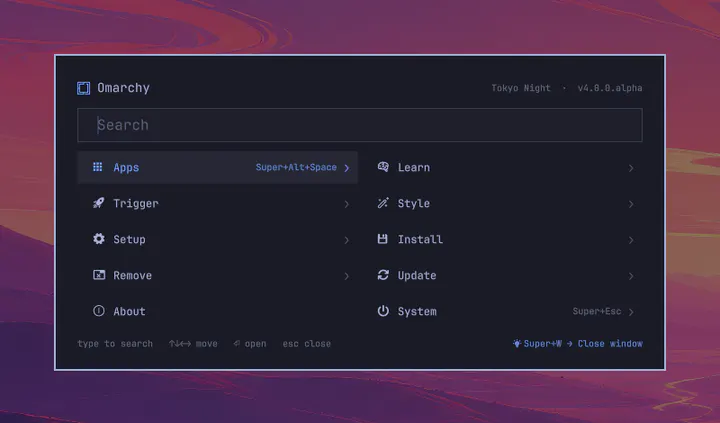Open the About menu entry

point(218,311)
